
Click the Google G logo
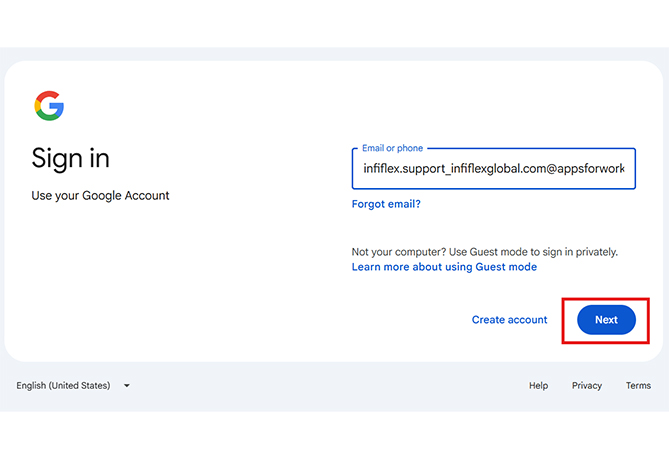click(x=49, y=106)
